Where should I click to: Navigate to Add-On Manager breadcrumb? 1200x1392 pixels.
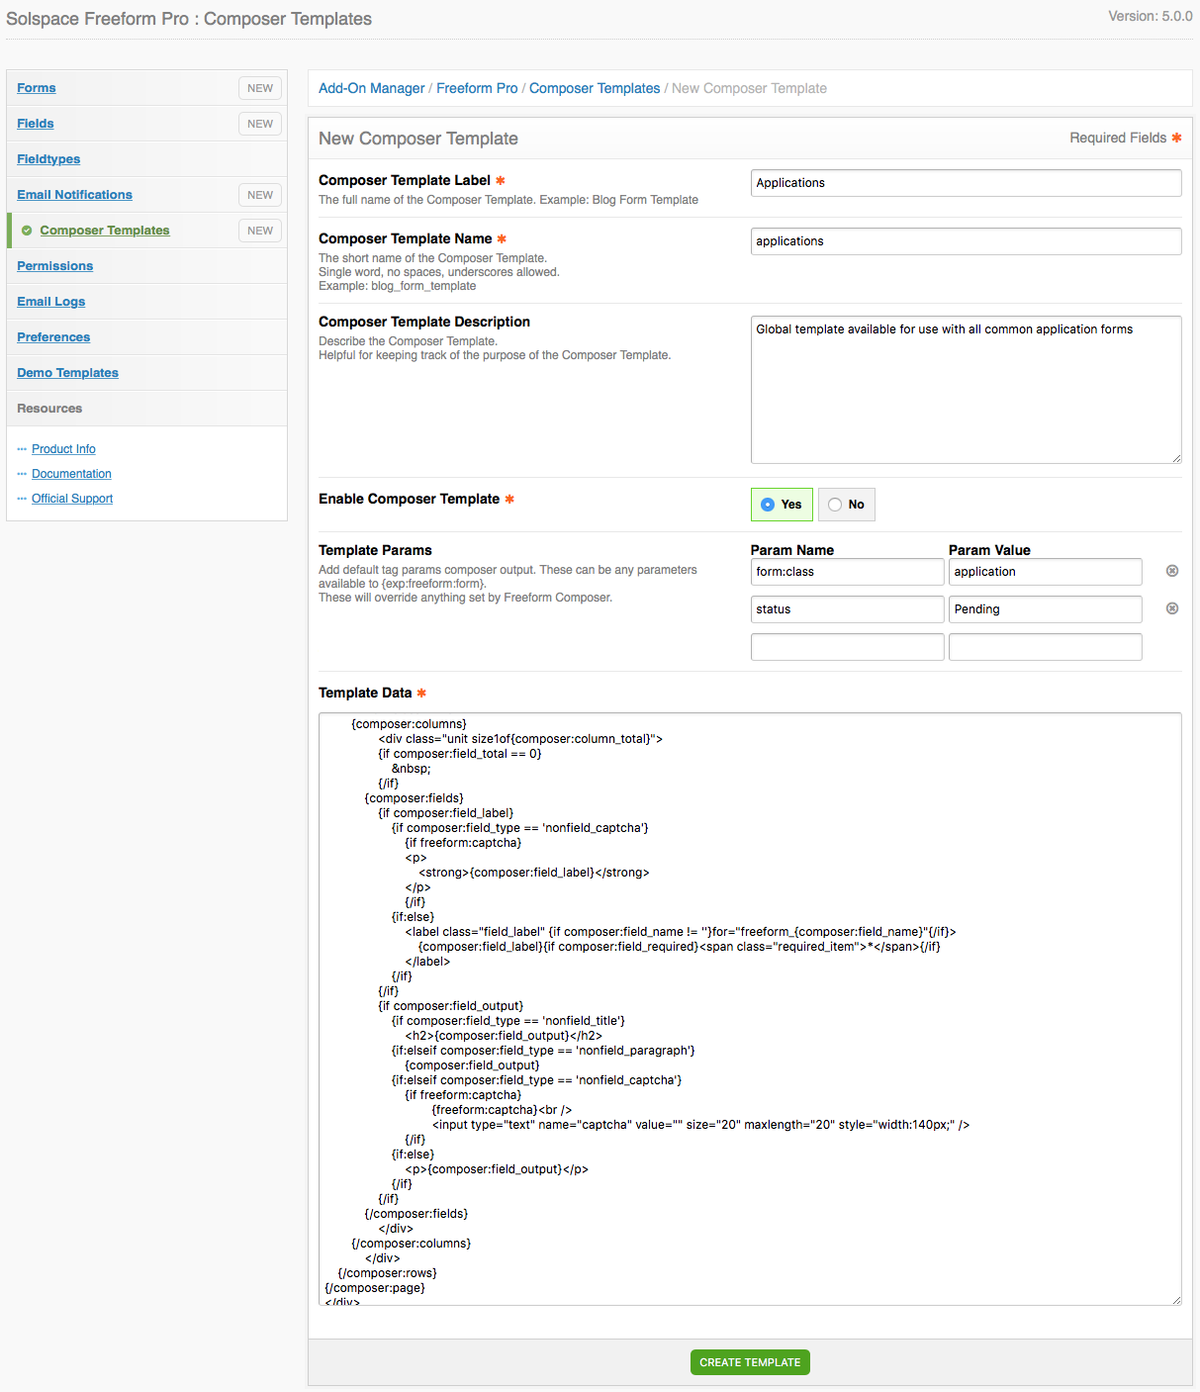click(371, 88)
